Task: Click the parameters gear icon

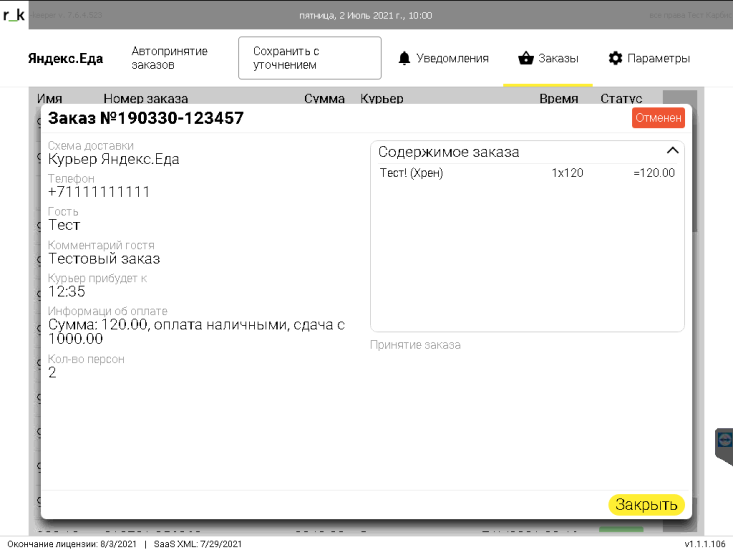Action: pos(615,58)
